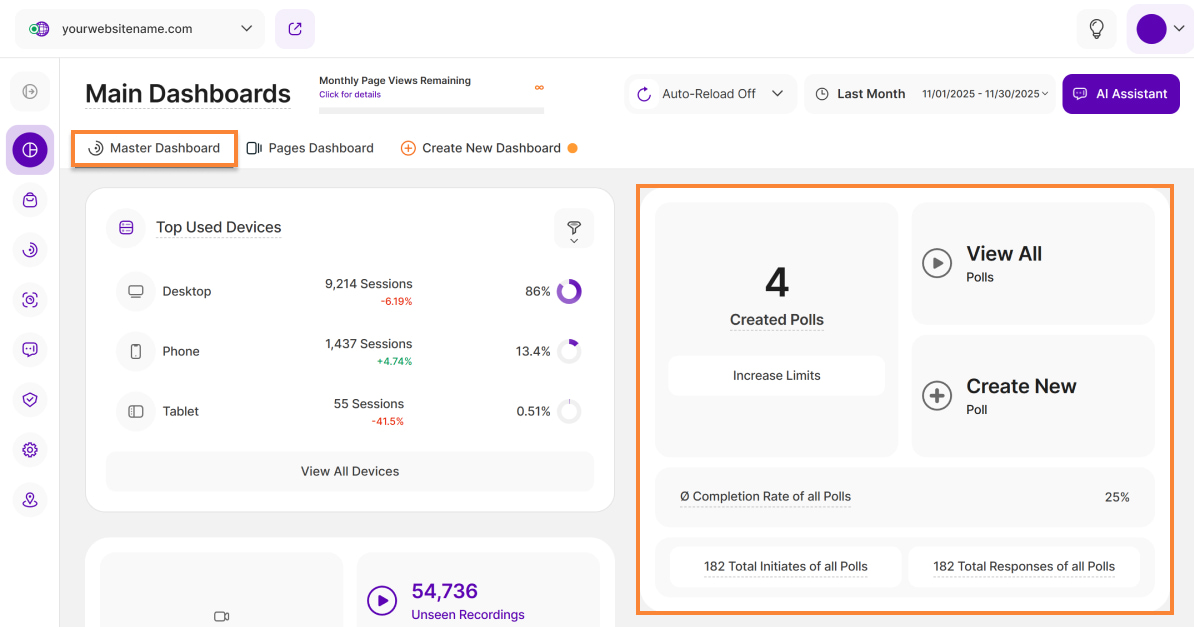This screenshot has height=627, width=1194.
Task: Open the external site link icon
Action: pos(295,29)
